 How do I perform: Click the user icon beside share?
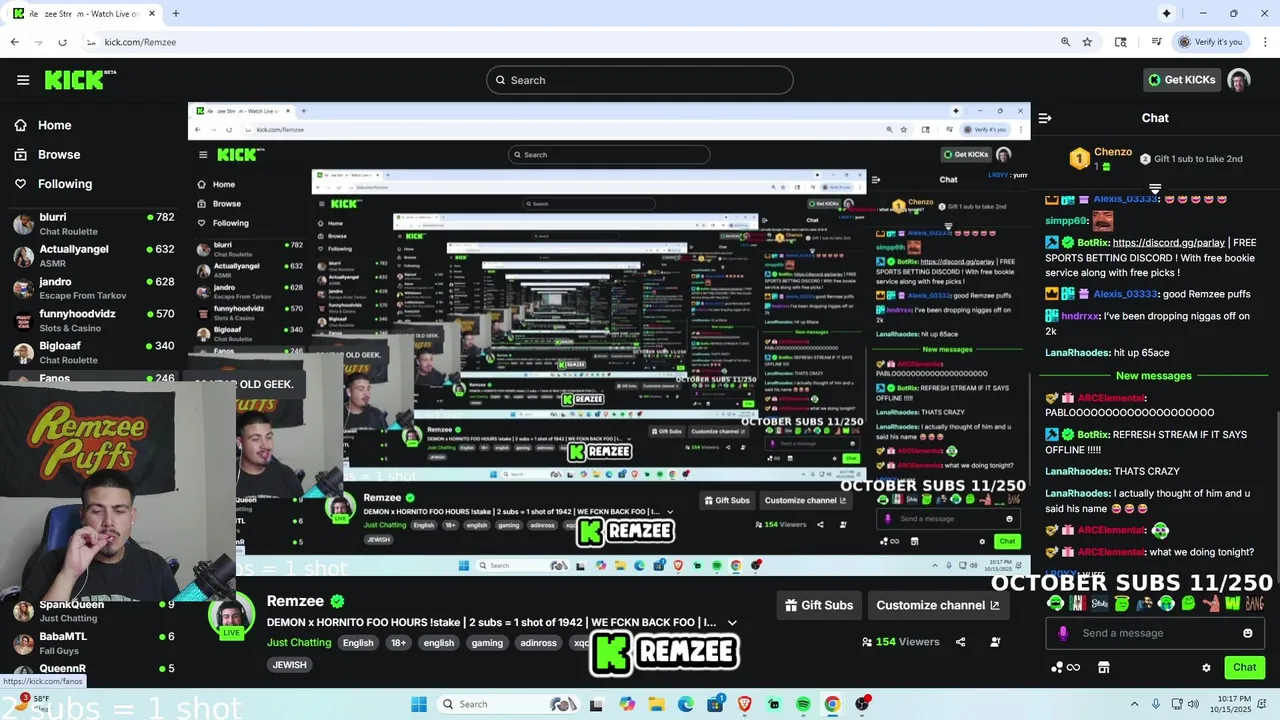coord(995,642)
